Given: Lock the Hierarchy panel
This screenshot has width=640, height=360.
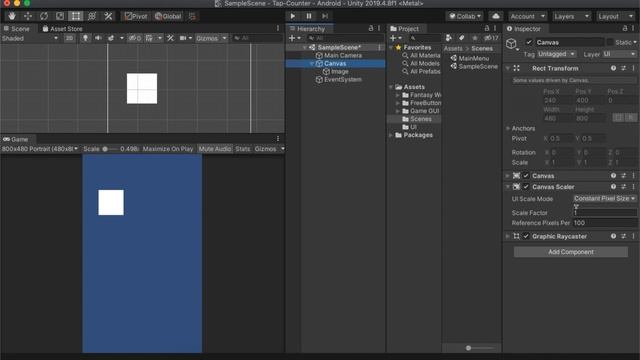Looking at the screenshot, I should (x=371, y=29).
